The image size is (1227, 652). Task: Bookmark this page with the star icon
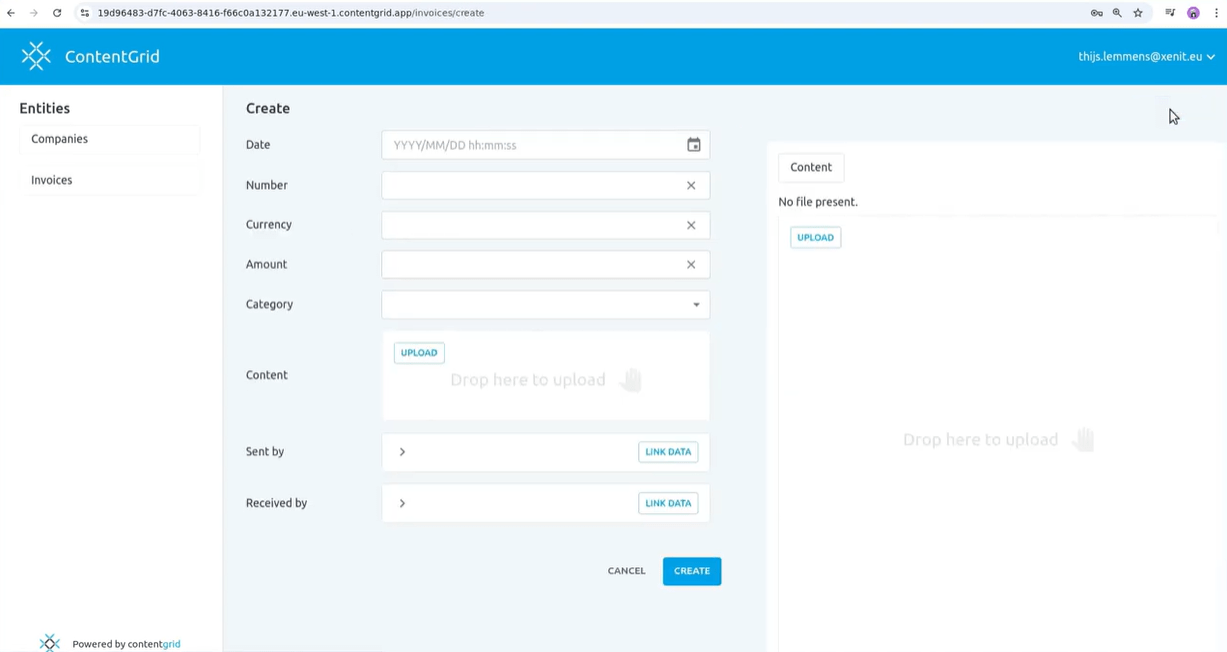point(1138,13)
